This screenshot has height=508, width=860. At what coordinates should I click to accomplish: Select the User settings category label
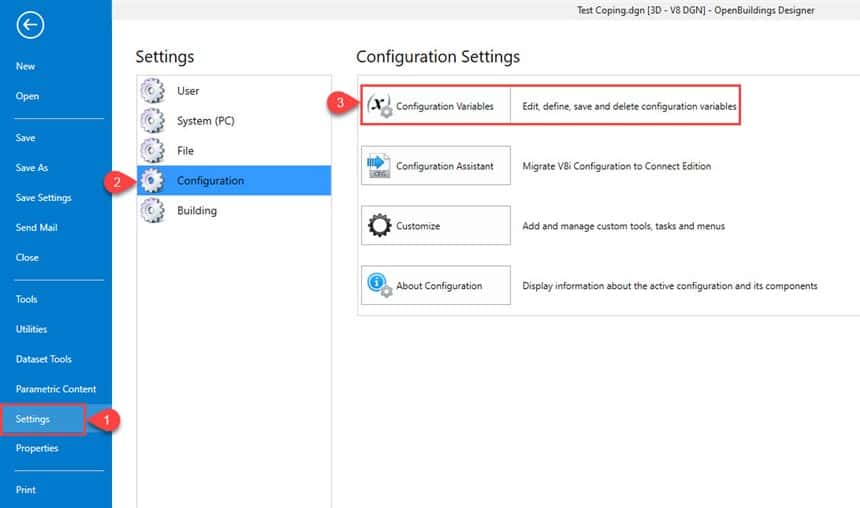188,91
